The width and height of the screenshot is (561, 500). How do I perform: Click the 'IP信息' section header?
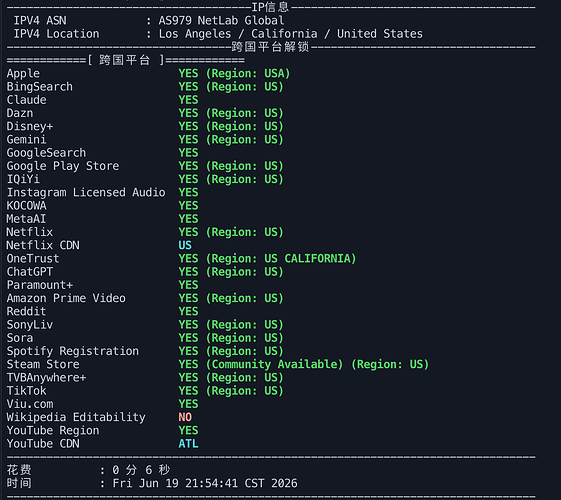(270, 7)
